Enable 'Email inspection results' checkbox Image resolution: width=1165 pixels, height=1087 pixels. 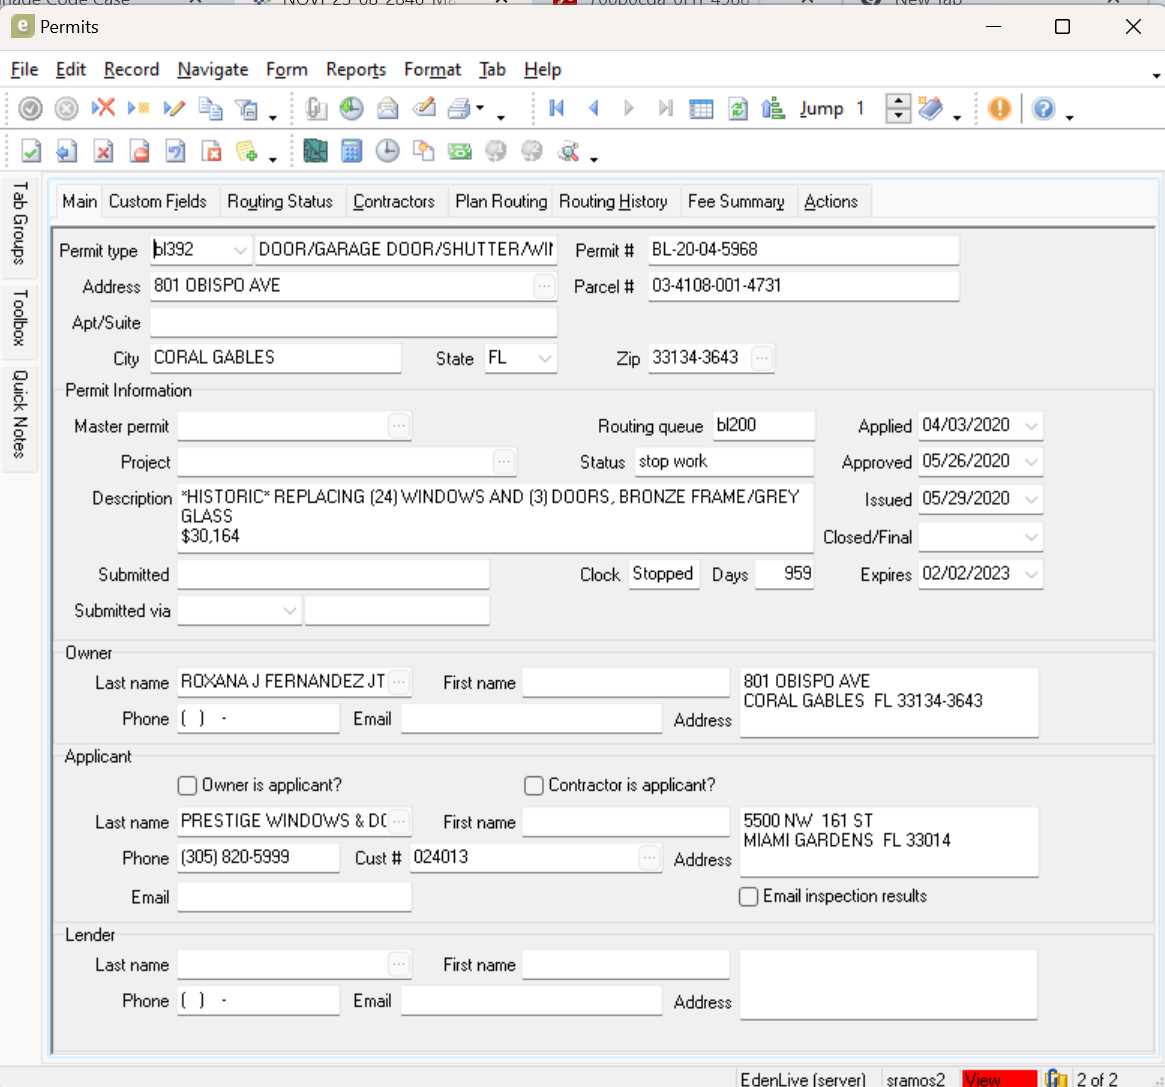point(748,897)
